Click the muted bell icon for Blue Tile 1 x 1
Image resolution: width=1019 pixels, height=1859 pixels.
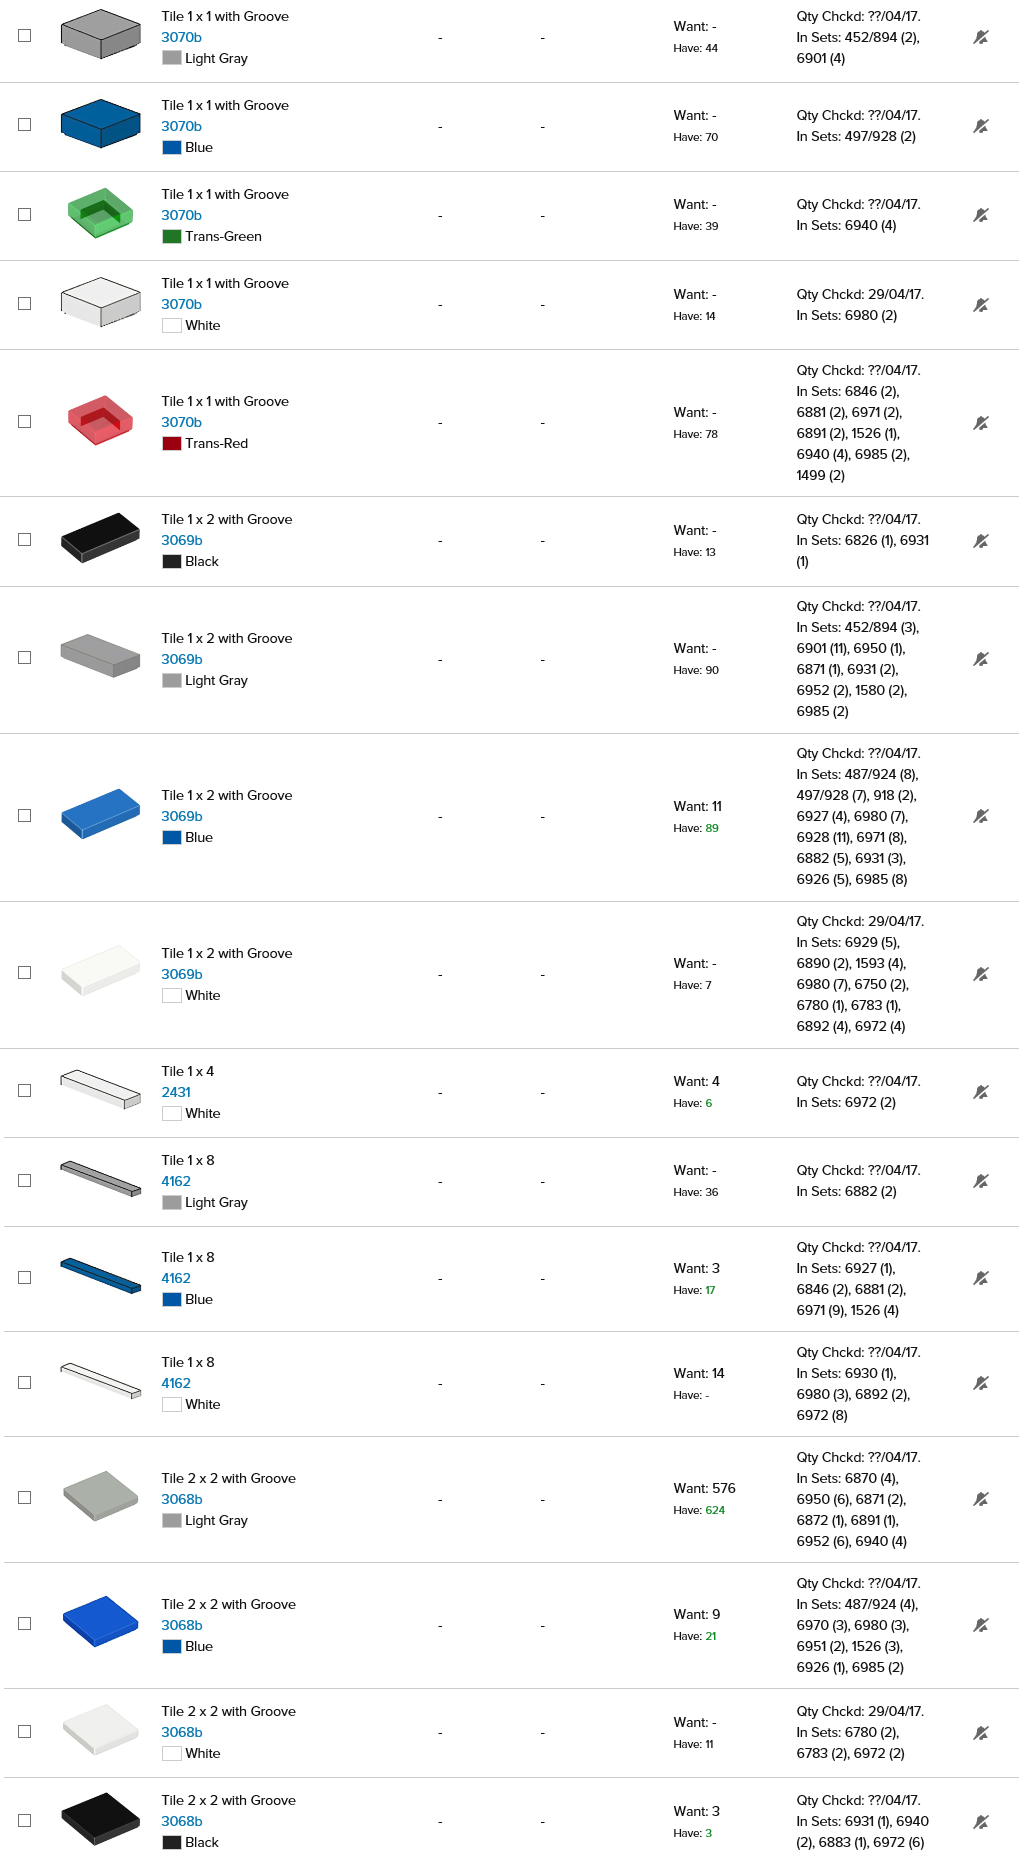pos(981,126)
